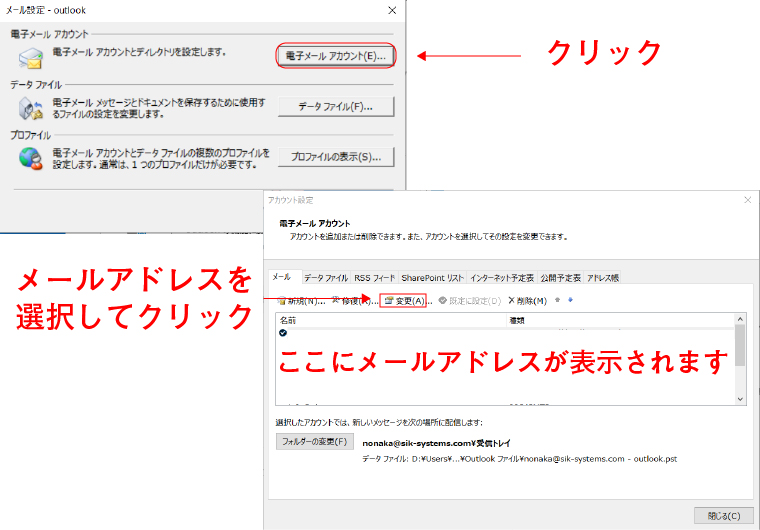Screen dimensions: 760x530
Task: Click 閉じる(C) button
Action: [724, 516]
